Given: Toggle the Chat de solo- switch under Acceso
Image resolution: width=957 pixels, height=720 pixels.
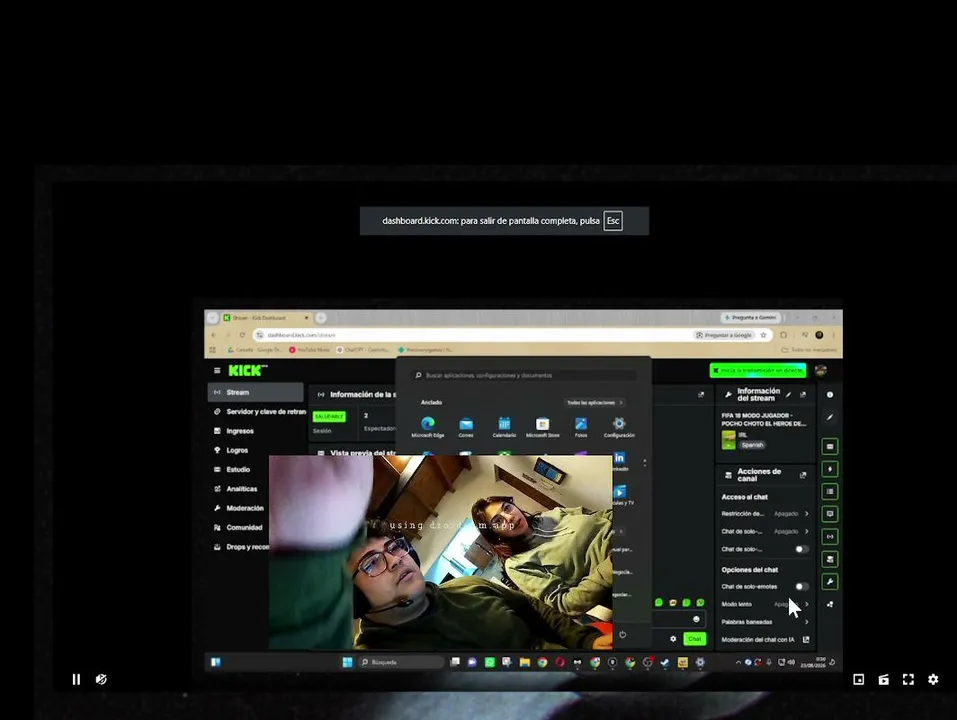Looking at the screenshot, I should click(801, 549).
